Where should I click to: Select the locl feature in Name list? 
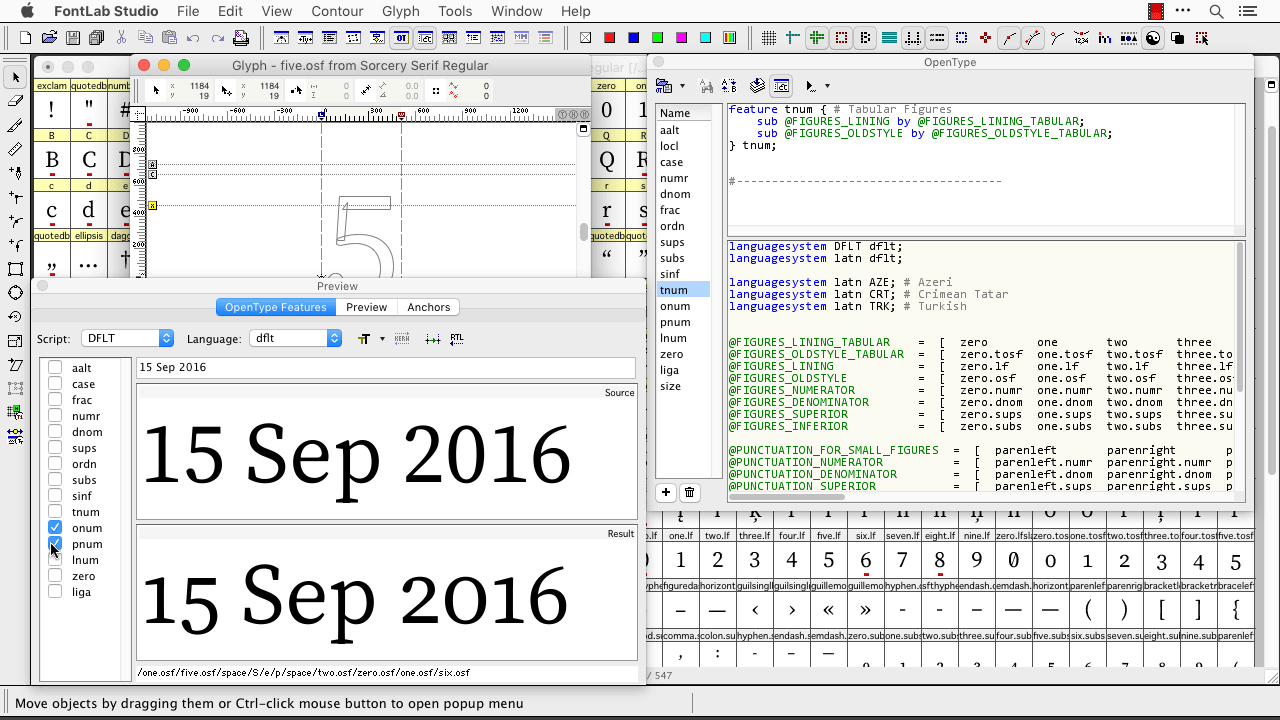click(683, 146)
